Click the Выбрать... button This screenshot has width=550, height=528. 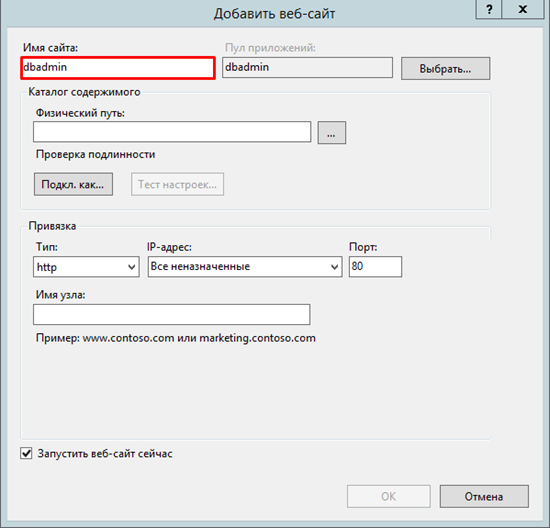pos(445,68)
